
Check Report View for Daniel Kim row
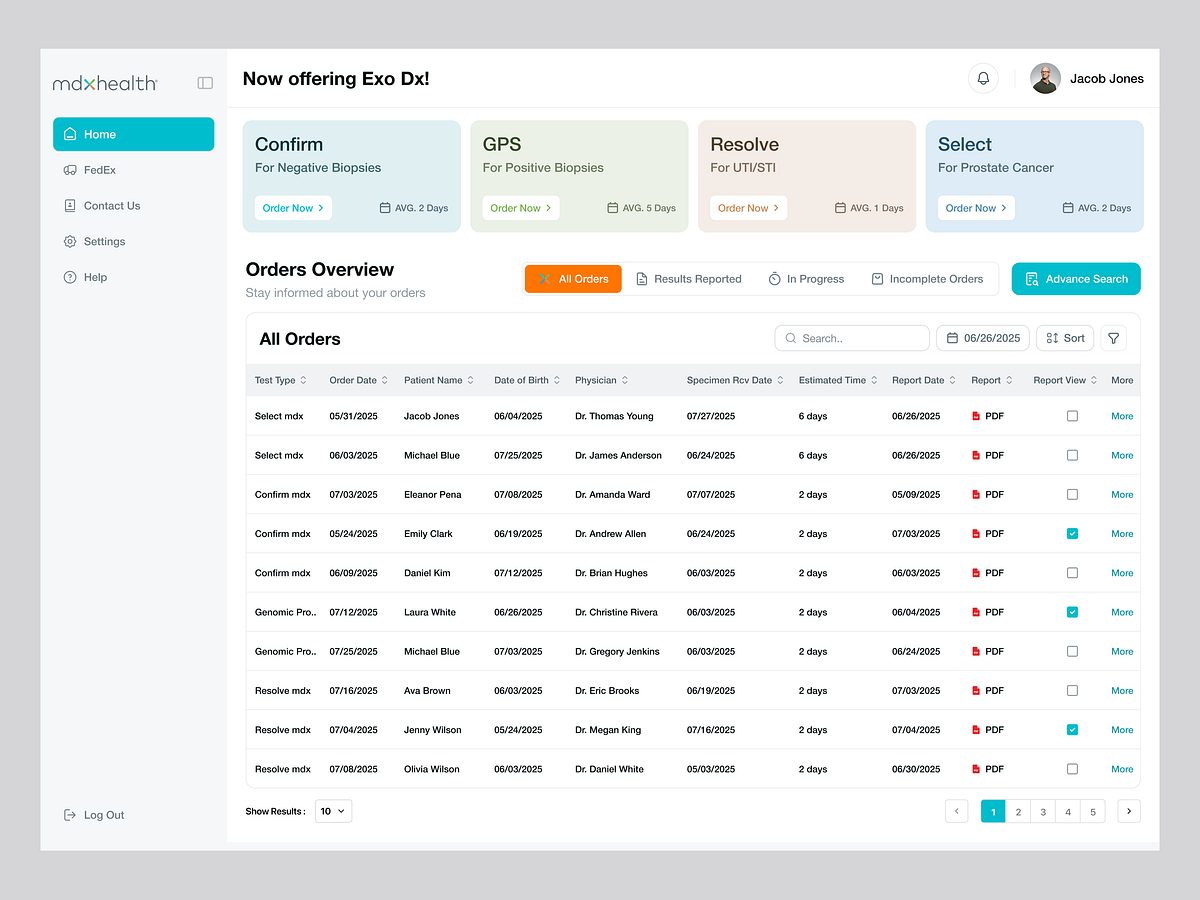tap(1072, 573)
